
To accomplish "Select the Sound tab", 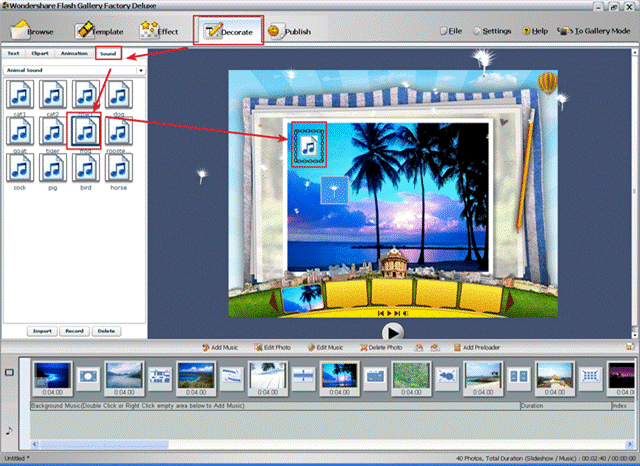I will point(108,53).
